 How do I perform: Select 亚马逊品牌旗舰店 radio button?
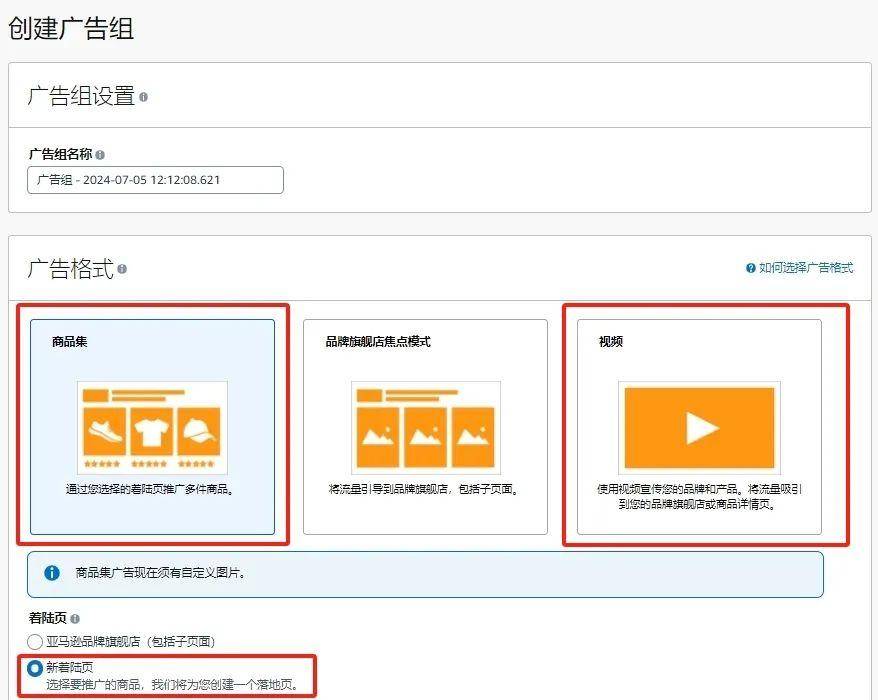35,642
